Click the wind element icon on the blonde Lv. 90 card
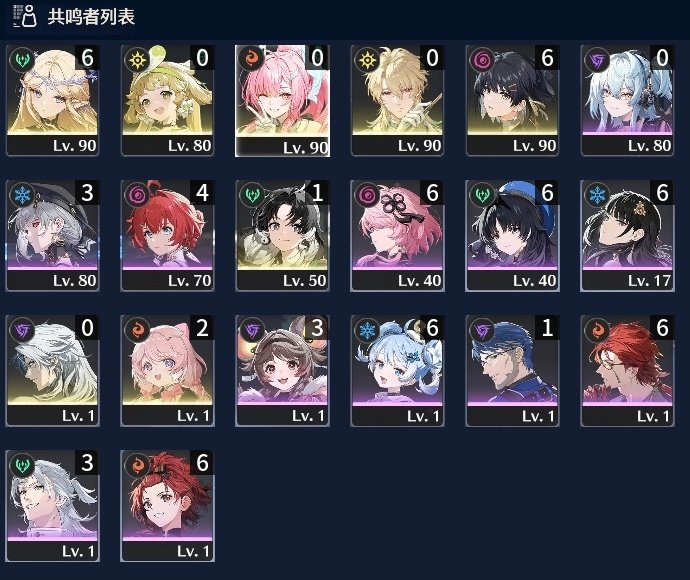 (x=22, y=59)
